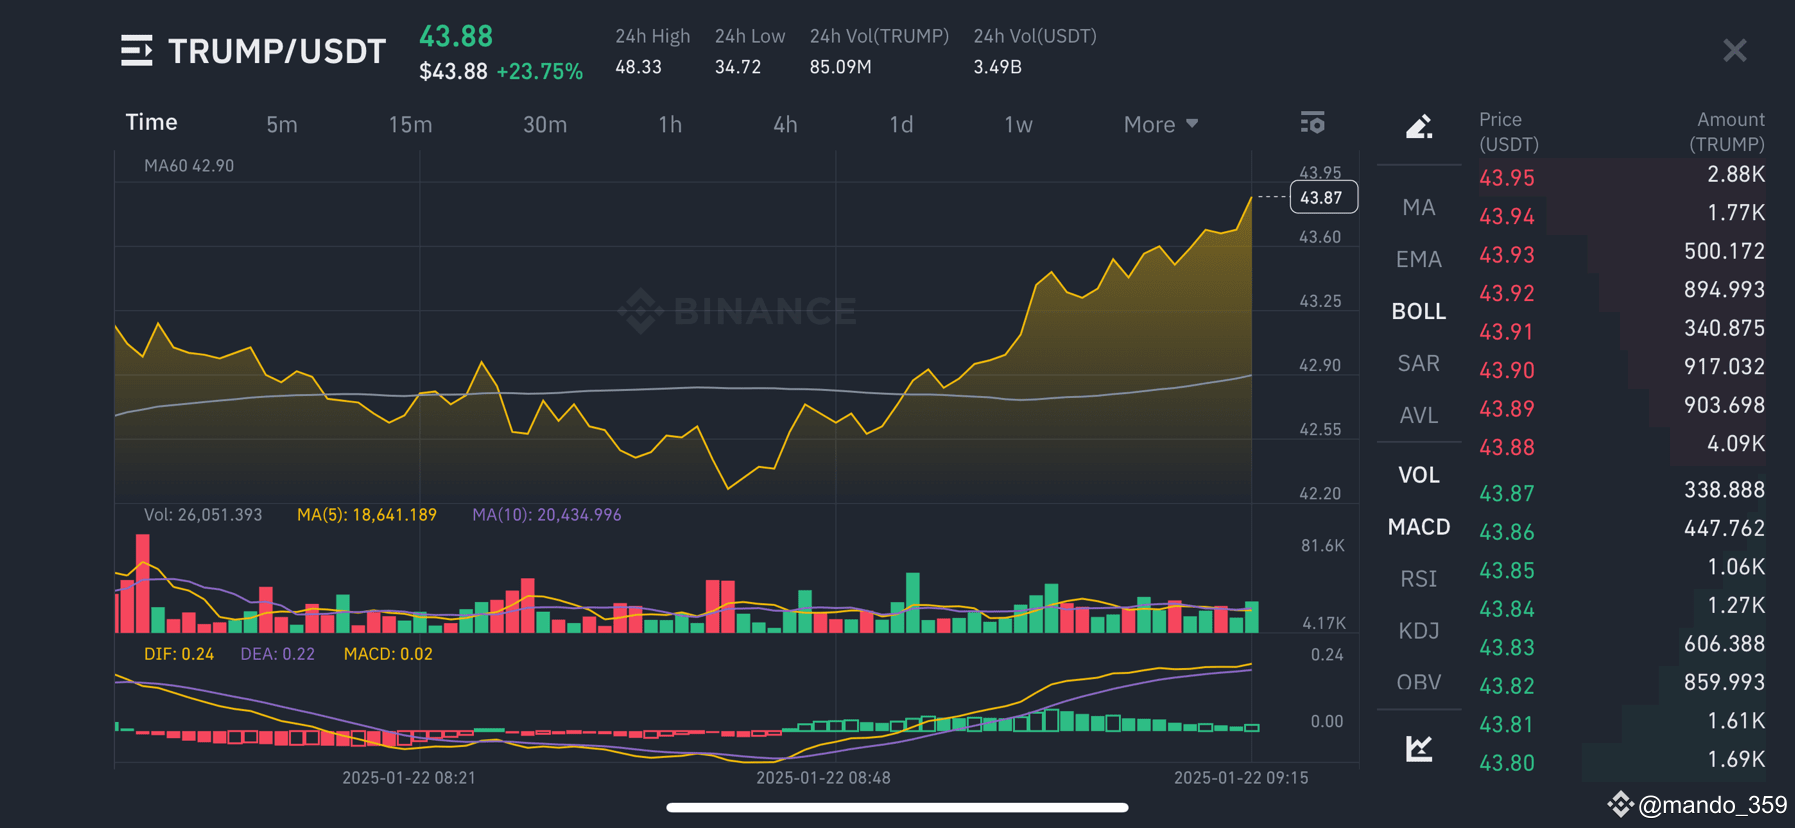This screenshot has height=828, width=1795.
Task: Click the DEA: 0.22 label
Action: pyautogui.click(x=278, y=654)
